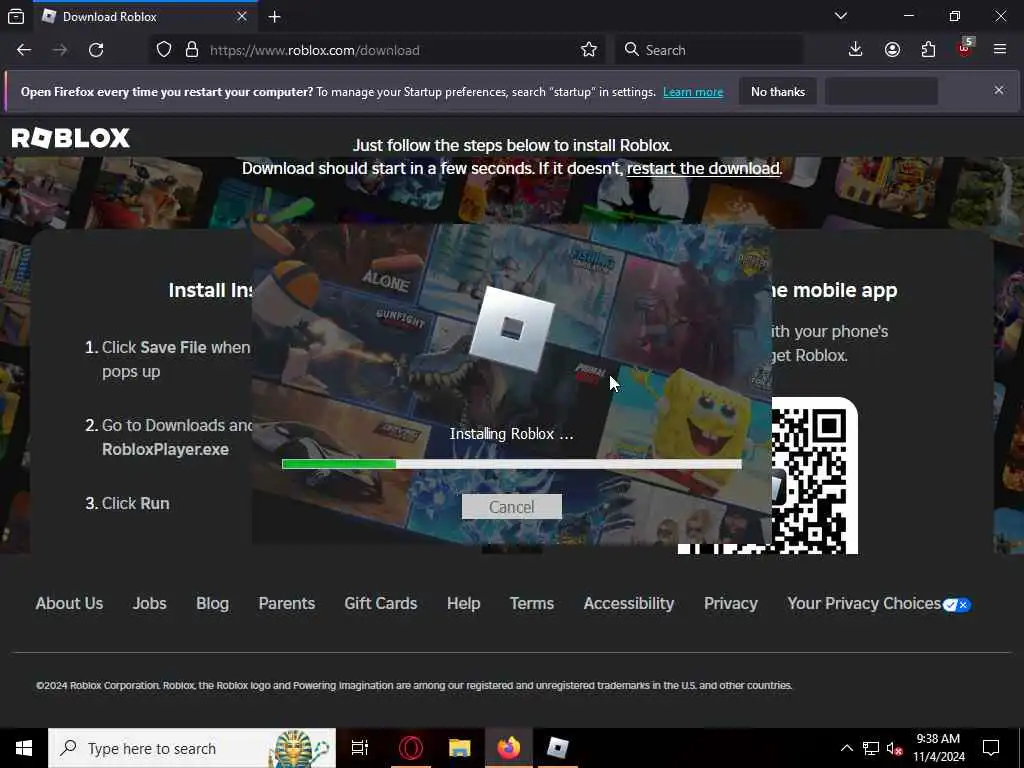This screenshot has height=768, width=1024.
Task: Open the Jobs footer link
Action: 150,603
